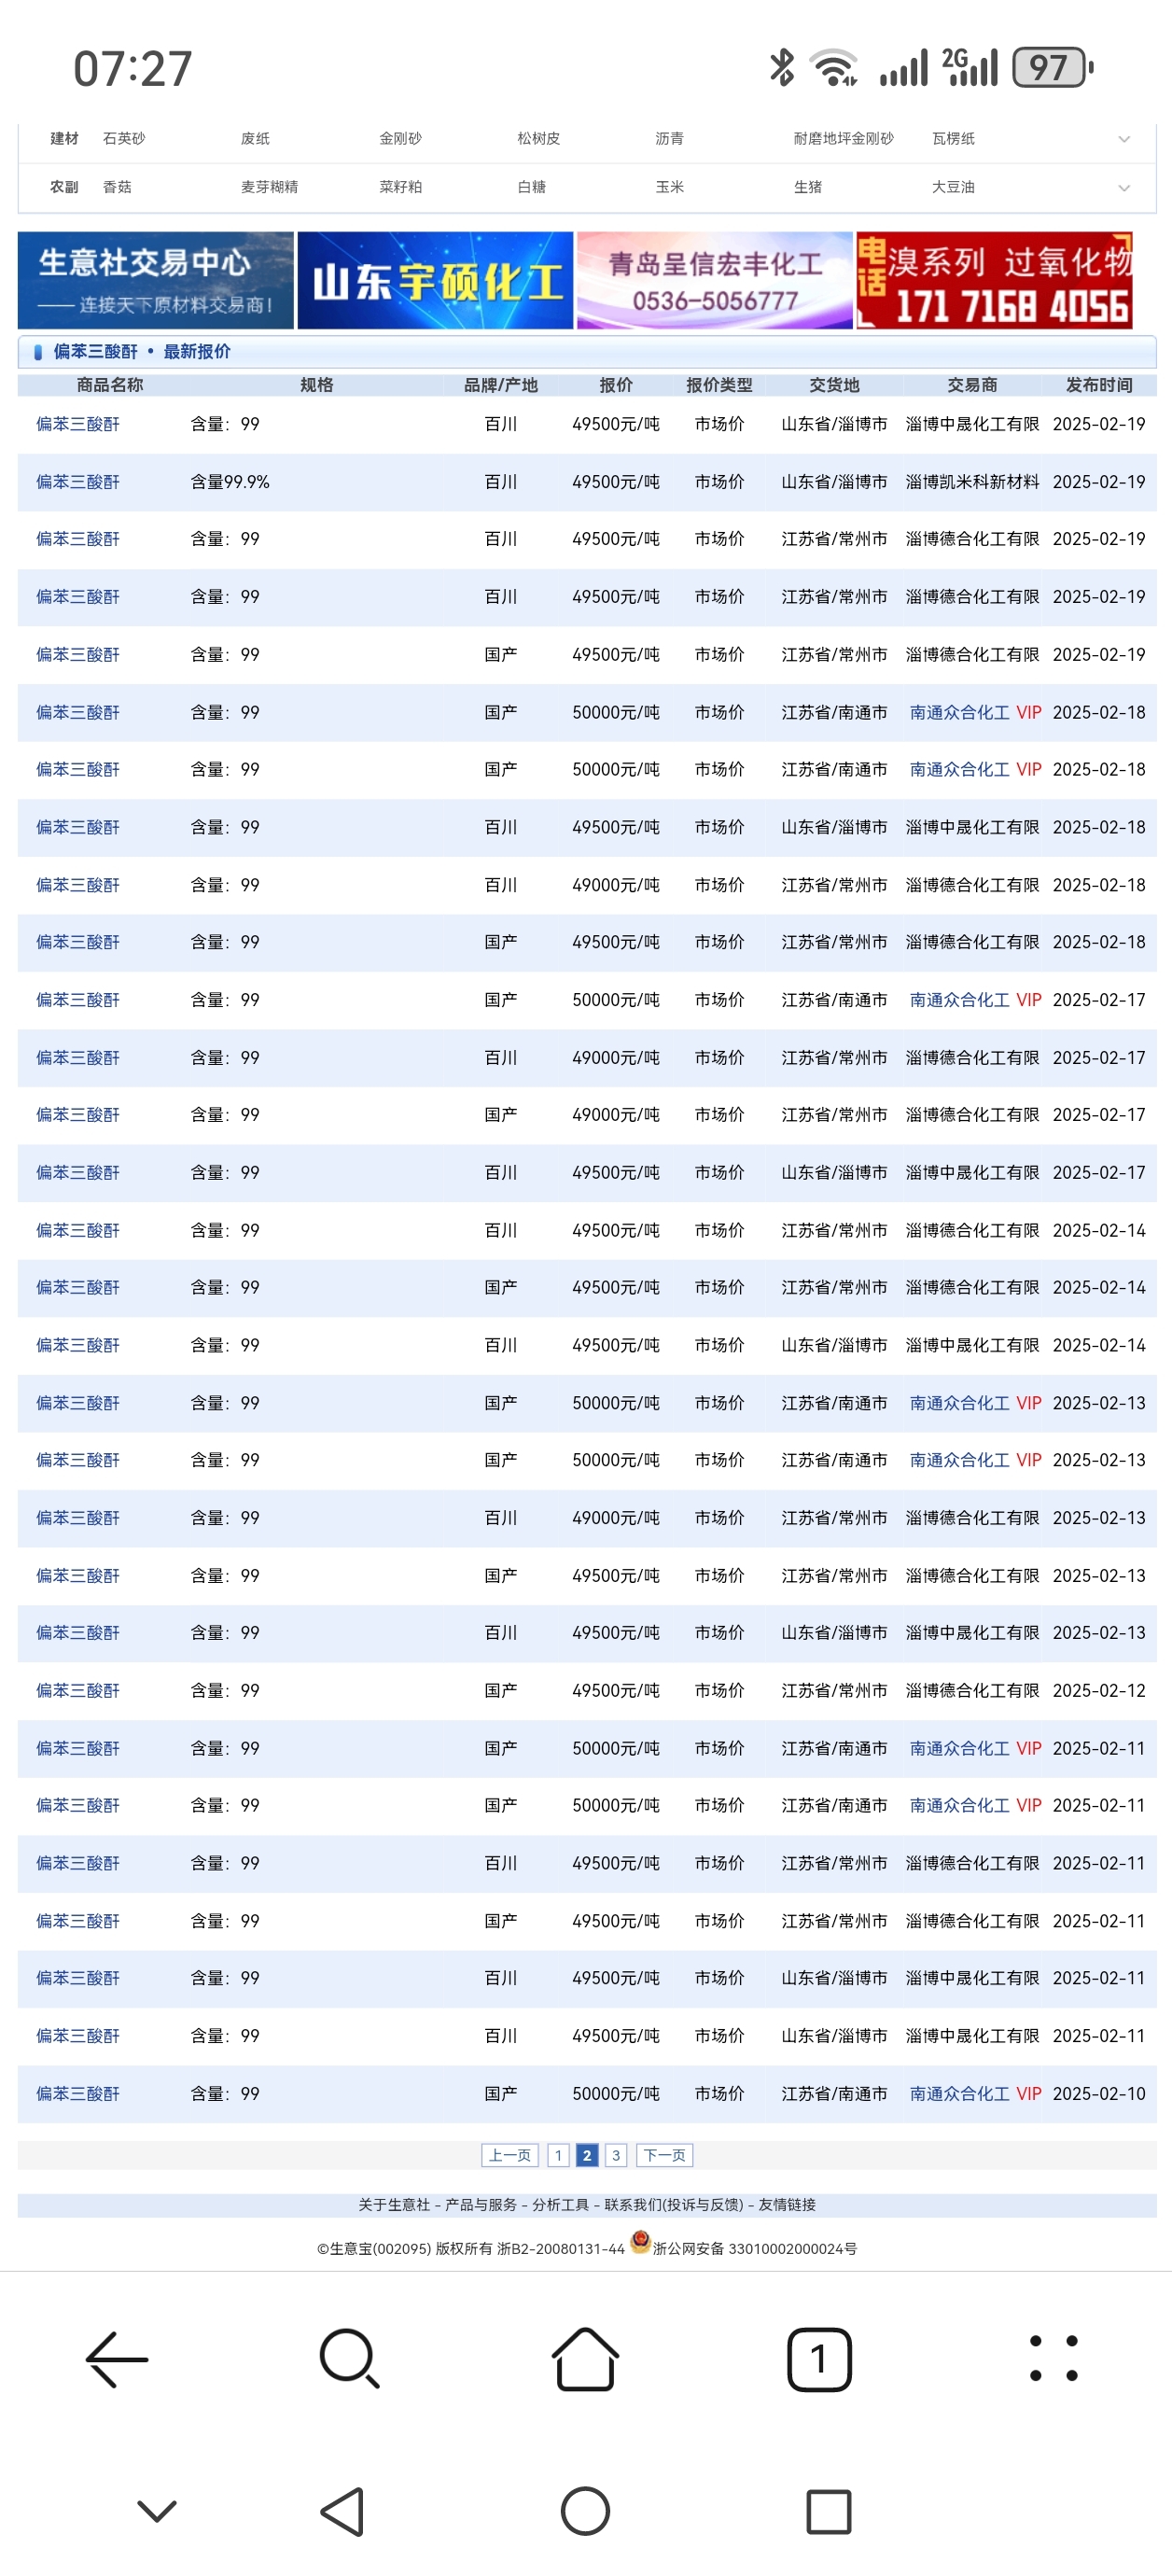Screen dimensions: 1172x2576
Task: Expand the 建材 category row
Action: [x=1124, y=139]
